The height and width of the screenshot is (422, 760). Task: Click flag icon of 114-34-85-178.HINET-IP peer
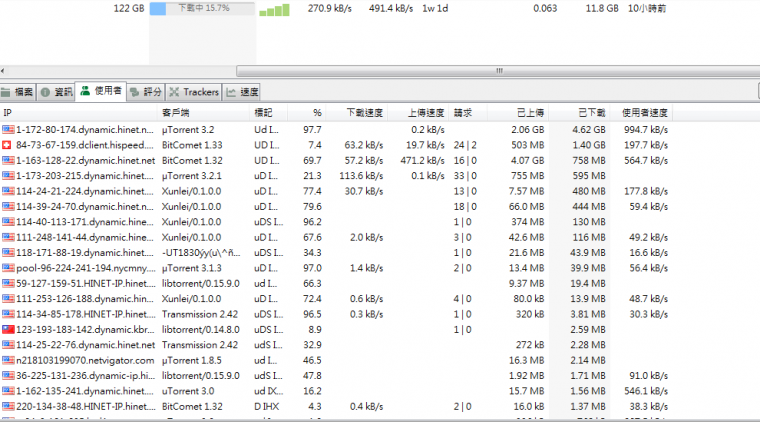pyautogui.click(x=8, y=314)
